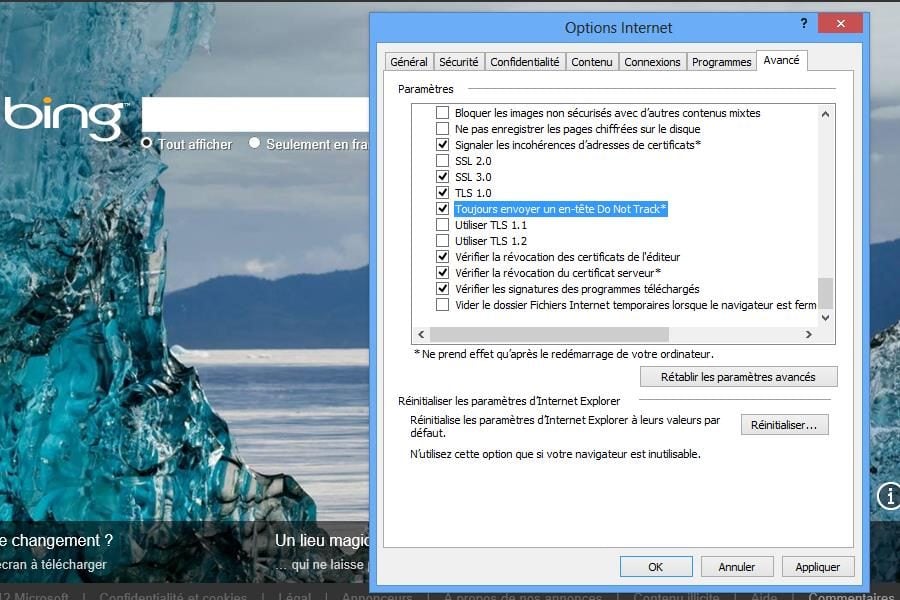The image size is (900, 600).
Task: Click in the Bing search box
Action: 255,114
